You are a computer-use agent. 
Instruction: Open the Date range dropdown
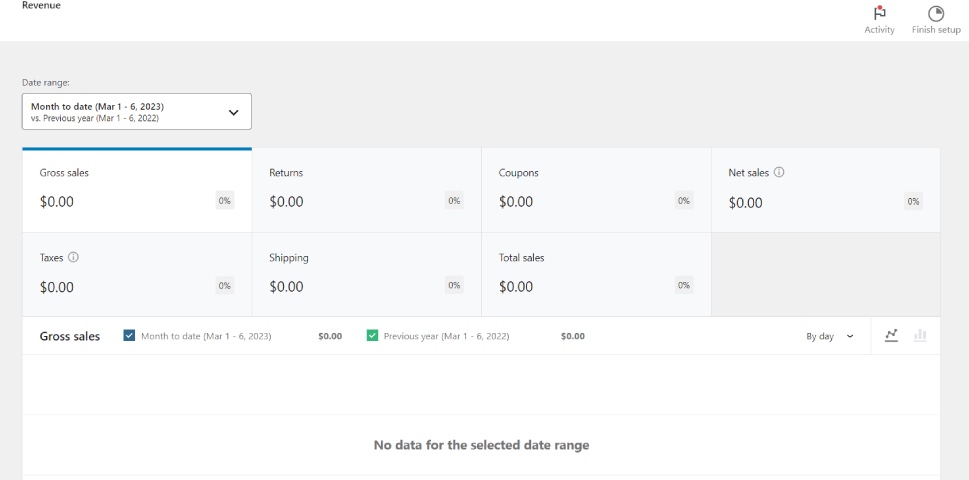click(x=136, y=112)
